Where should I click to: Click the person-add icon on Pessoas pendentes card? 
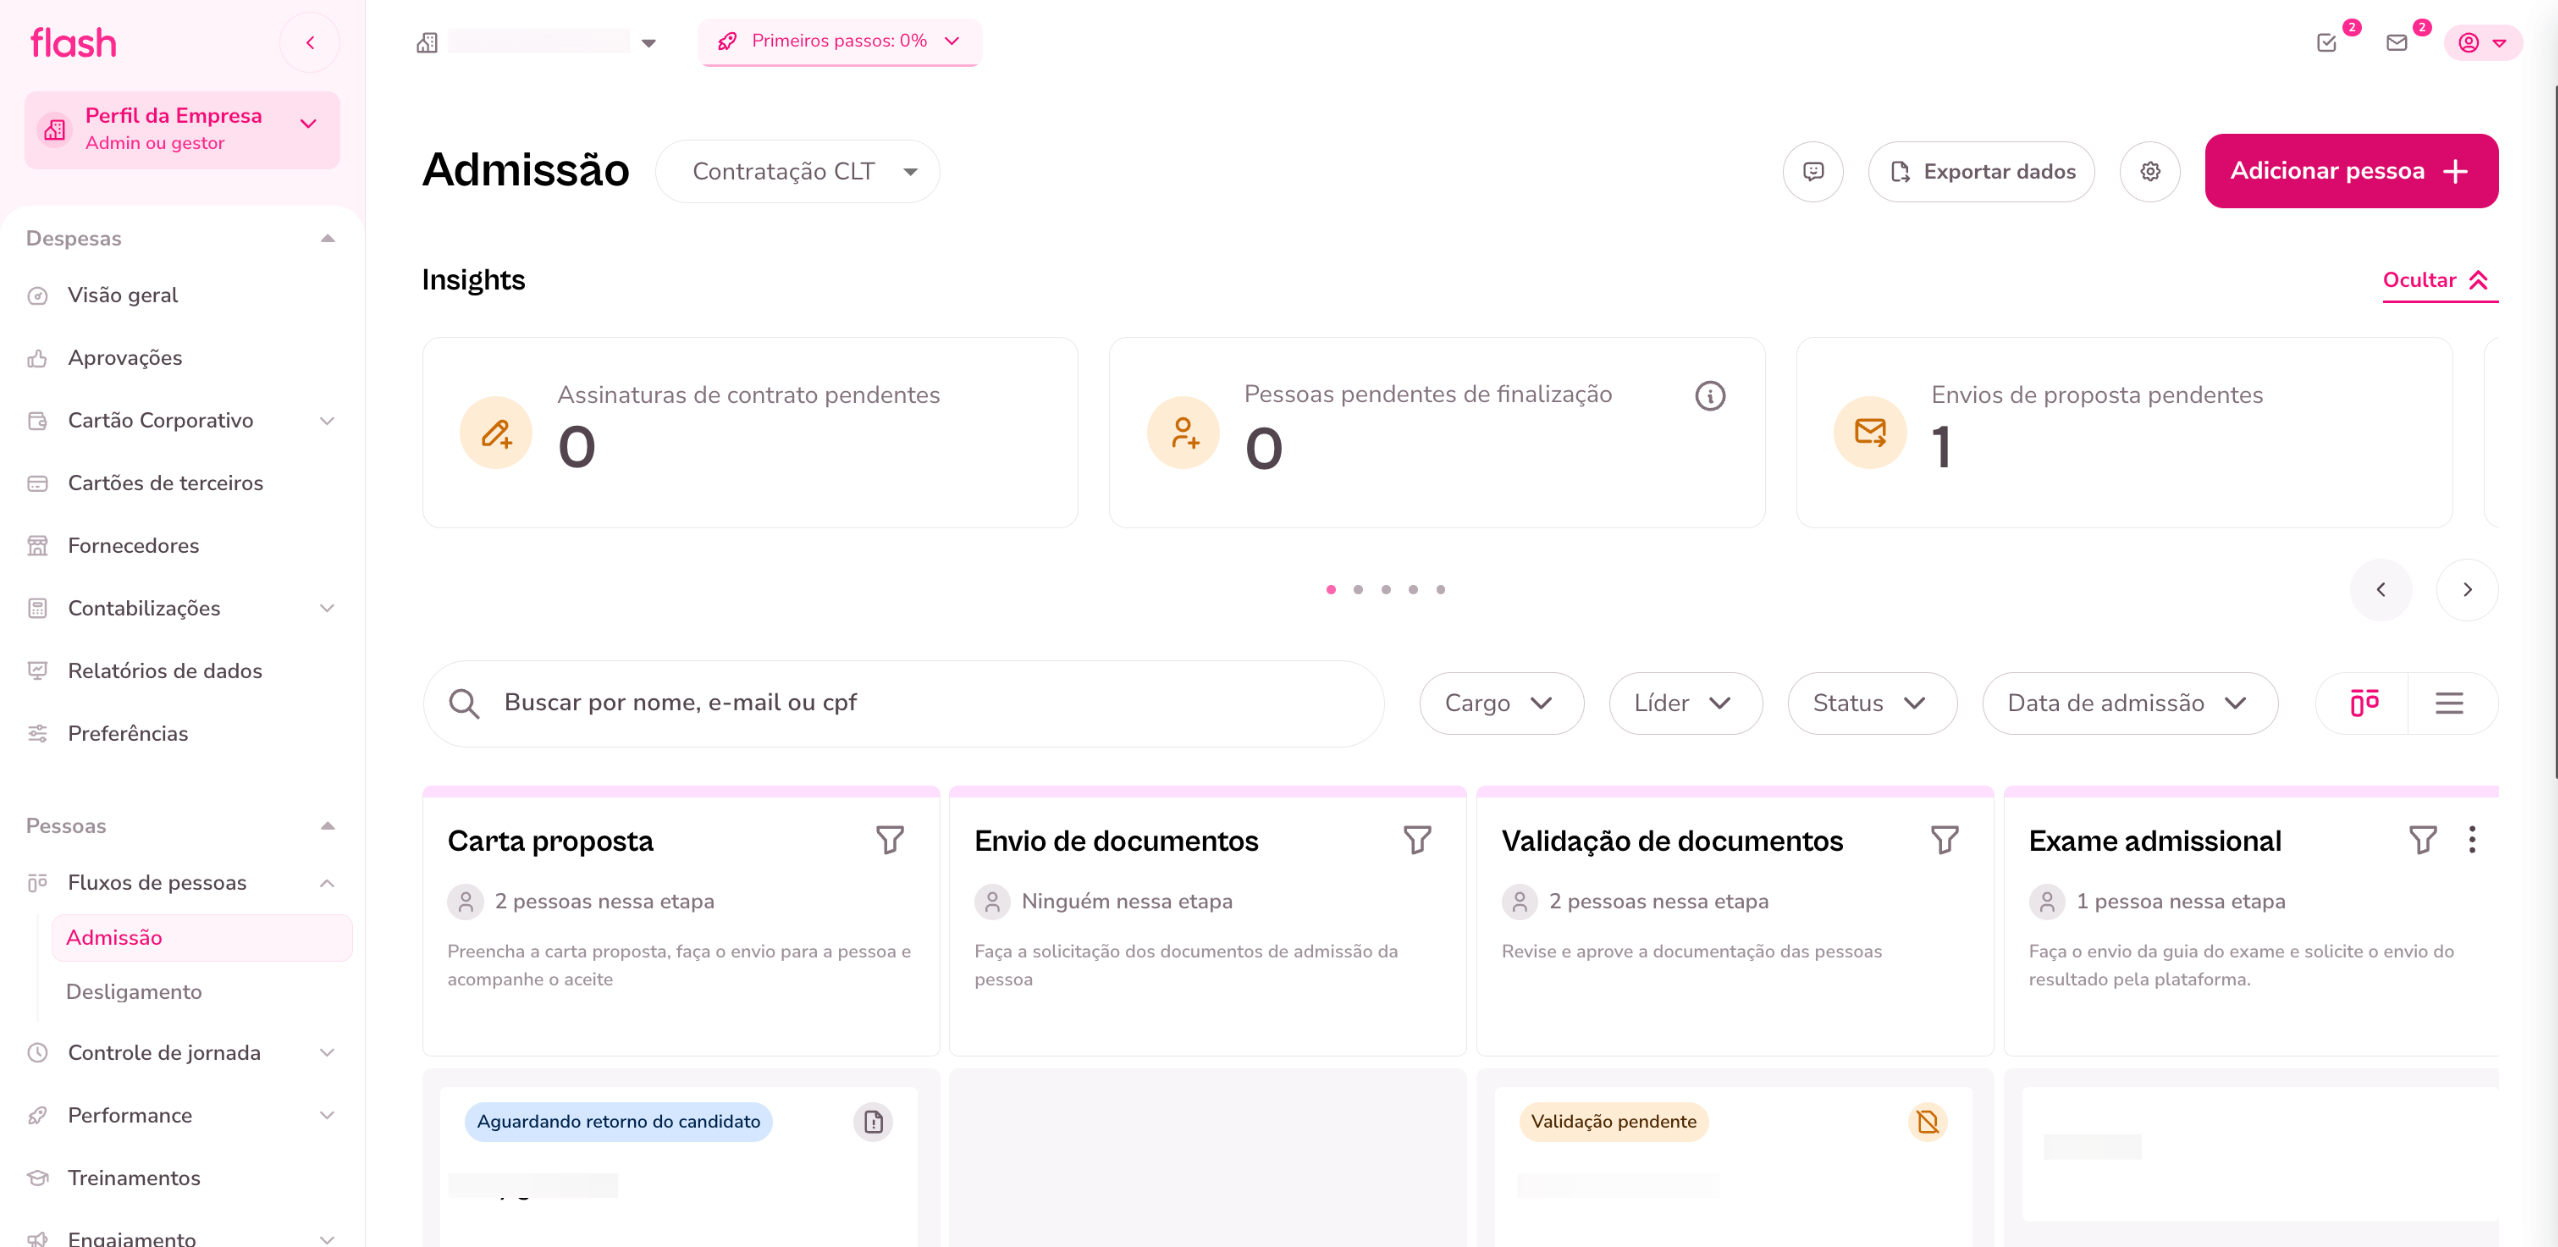[1183, 433]
